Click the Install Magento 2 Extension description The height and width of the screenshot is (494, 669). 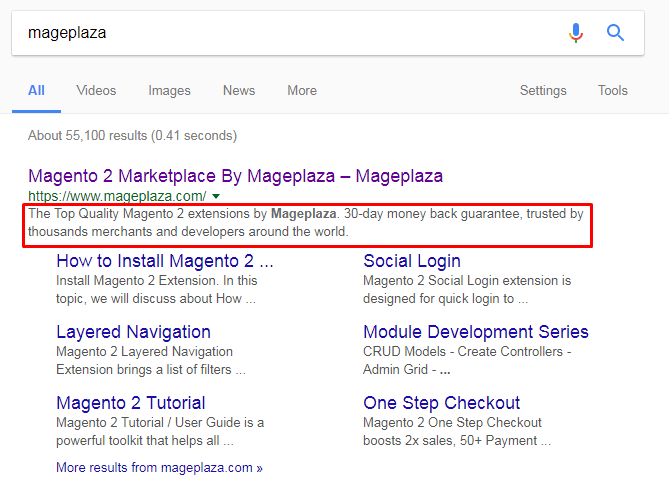157,290
